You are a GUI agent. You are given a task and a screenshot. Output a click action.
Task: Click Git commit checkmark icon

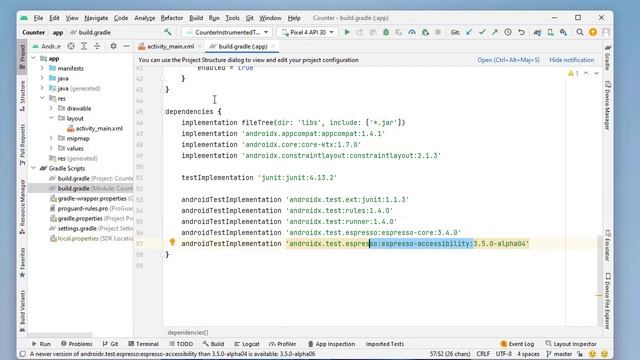pyautogui.click(x=482, y=32)
